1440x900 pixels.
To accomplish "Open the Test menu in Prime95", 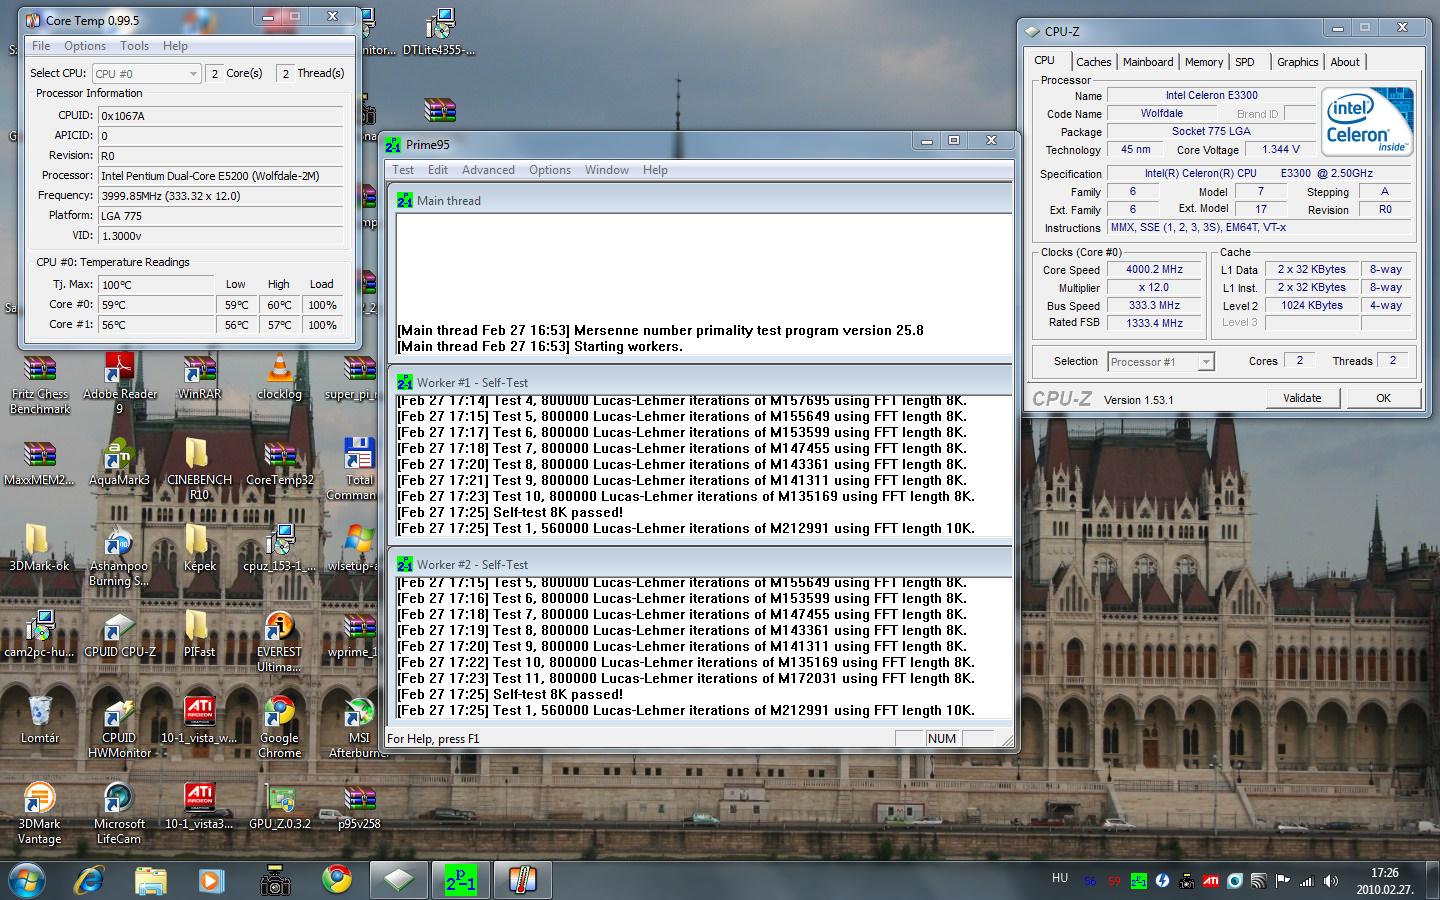I will tap(403, 170).
